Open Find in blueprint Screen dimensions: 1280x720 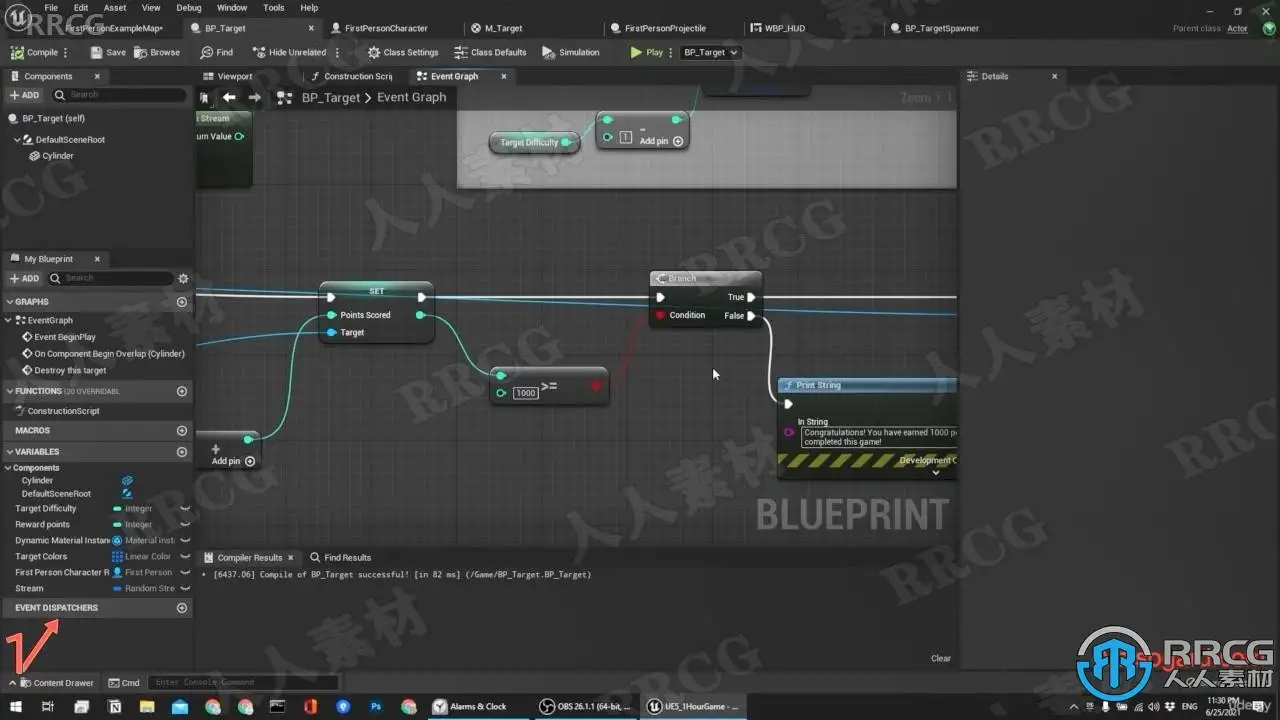point(217,52)
